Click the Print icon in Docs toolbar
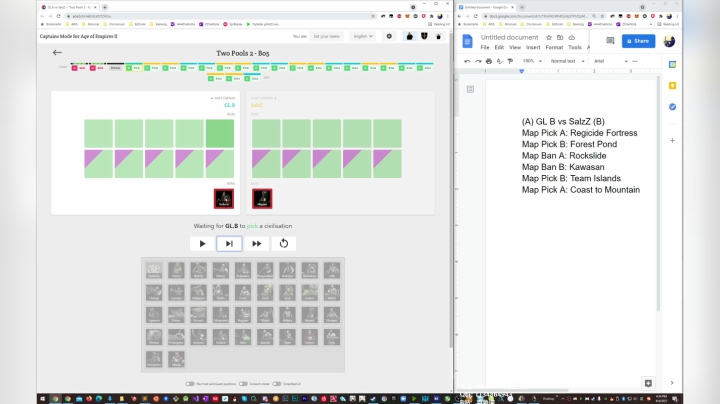This screenshot has height=404, width=720. 489,61
